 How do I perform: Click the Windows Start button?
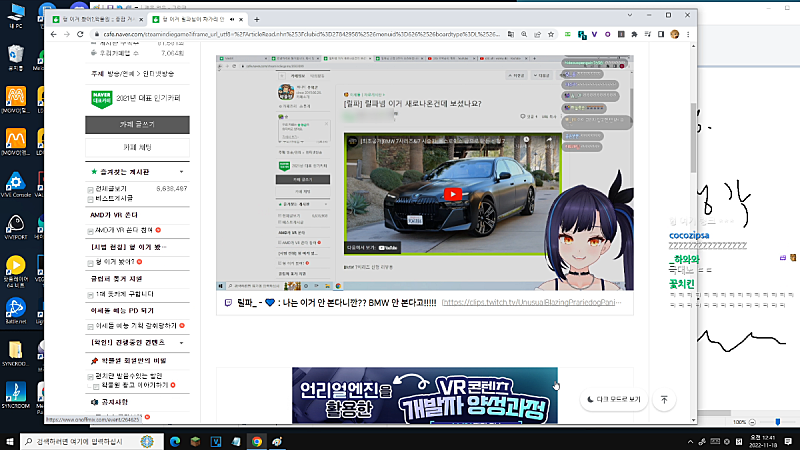[x=10, y=440]
